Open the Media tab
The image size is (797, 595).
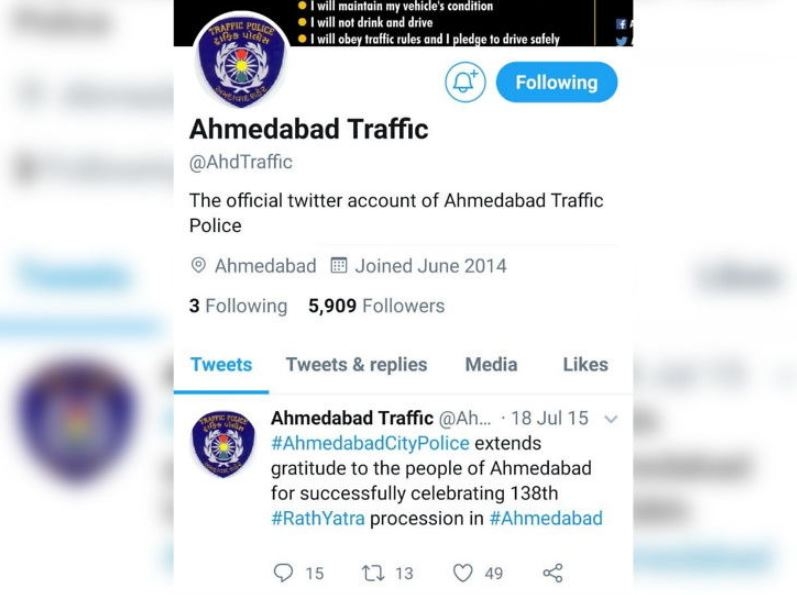(491, 365)
